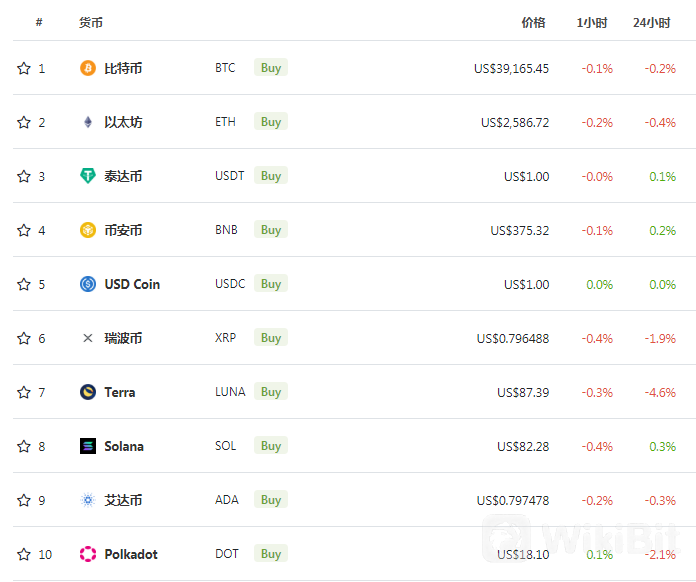Click the Polkadot pink dotted icon
696x582 pixels.
88,554
